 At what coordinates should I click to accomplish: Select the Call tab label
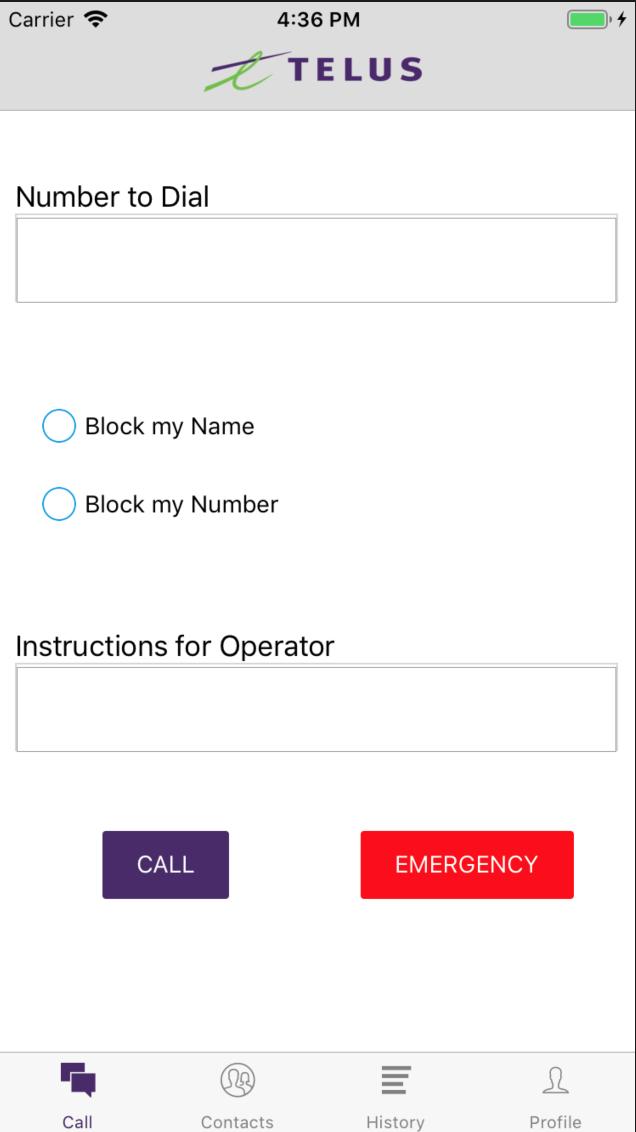(78, 1122)
